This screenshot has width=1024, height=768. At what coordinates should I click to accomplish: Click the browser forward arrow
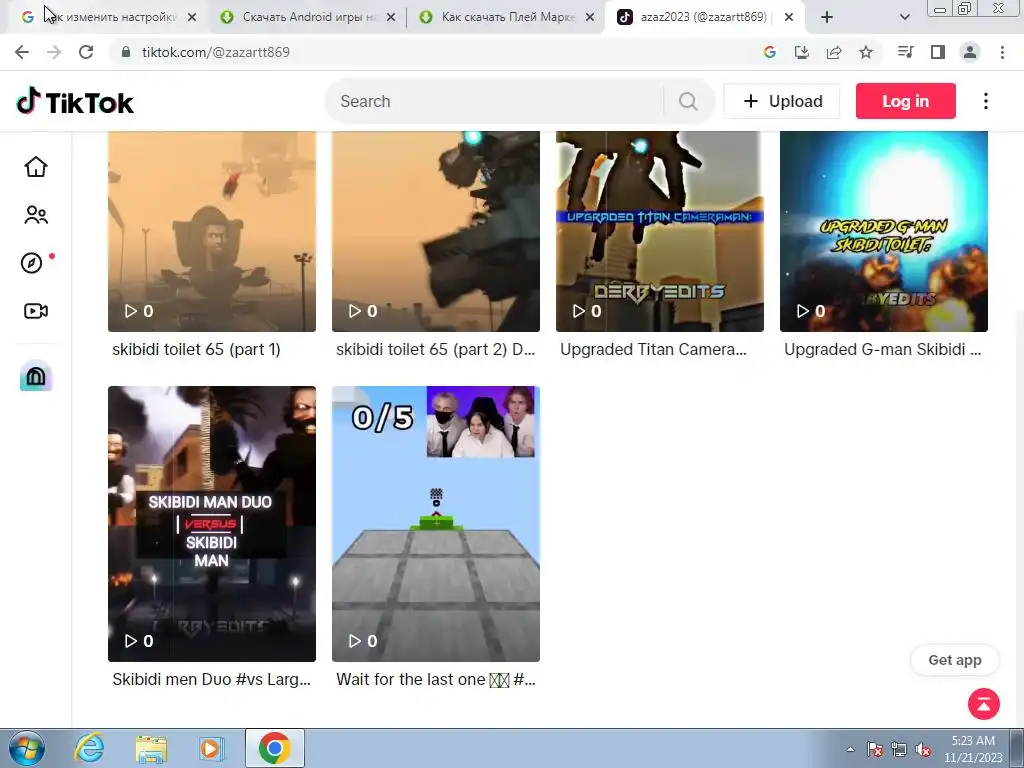[x=54, y=52]
